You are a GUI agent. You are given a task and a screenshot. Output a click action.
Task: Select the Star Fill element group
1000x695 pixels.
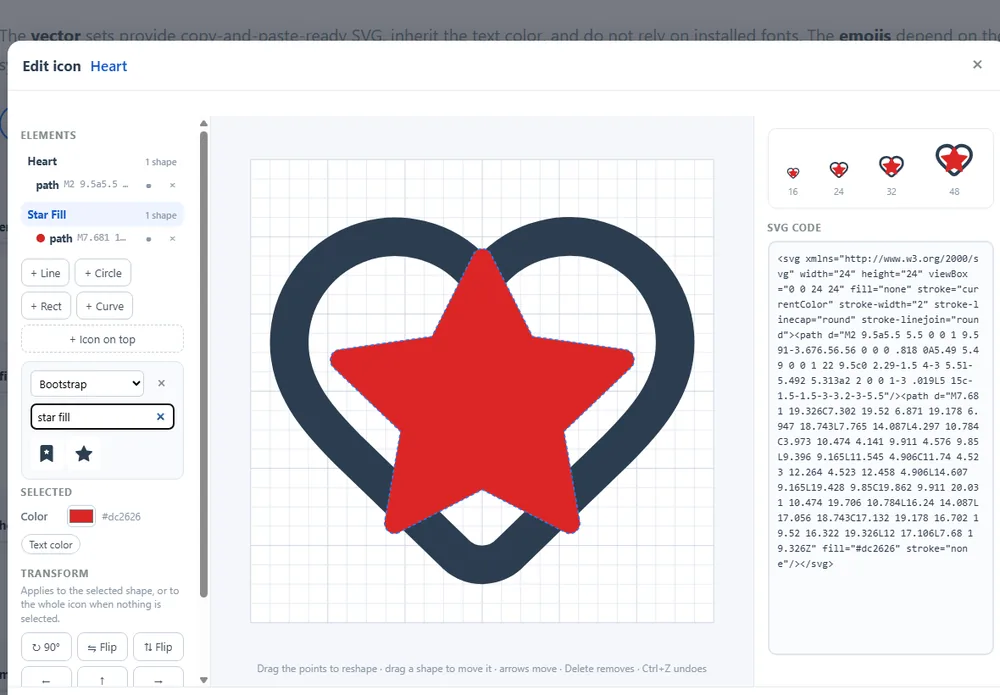pos(102,215)
